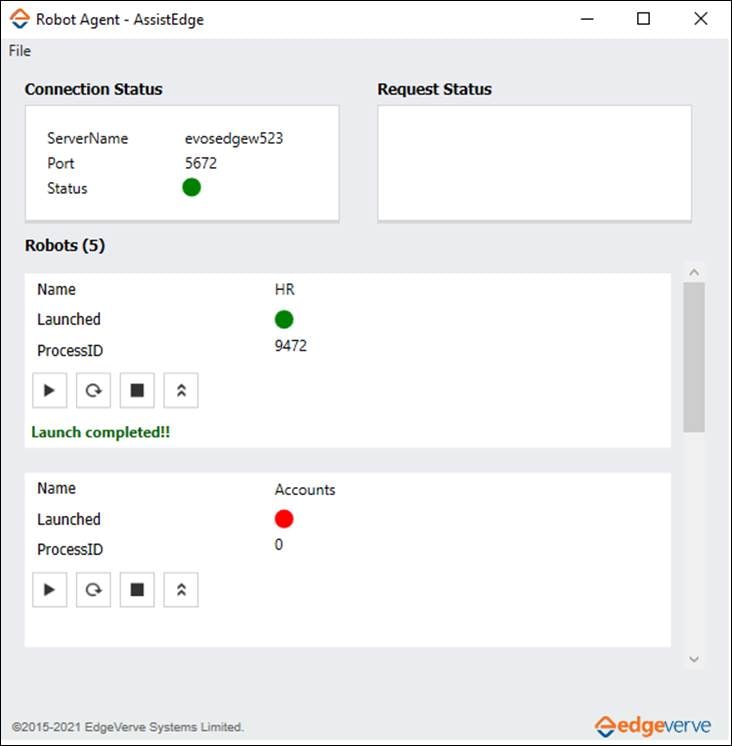The height and width of the screenshot is (746, 732).
Task: Click the Accounts robot name value
Action: (x=305, y=490)
